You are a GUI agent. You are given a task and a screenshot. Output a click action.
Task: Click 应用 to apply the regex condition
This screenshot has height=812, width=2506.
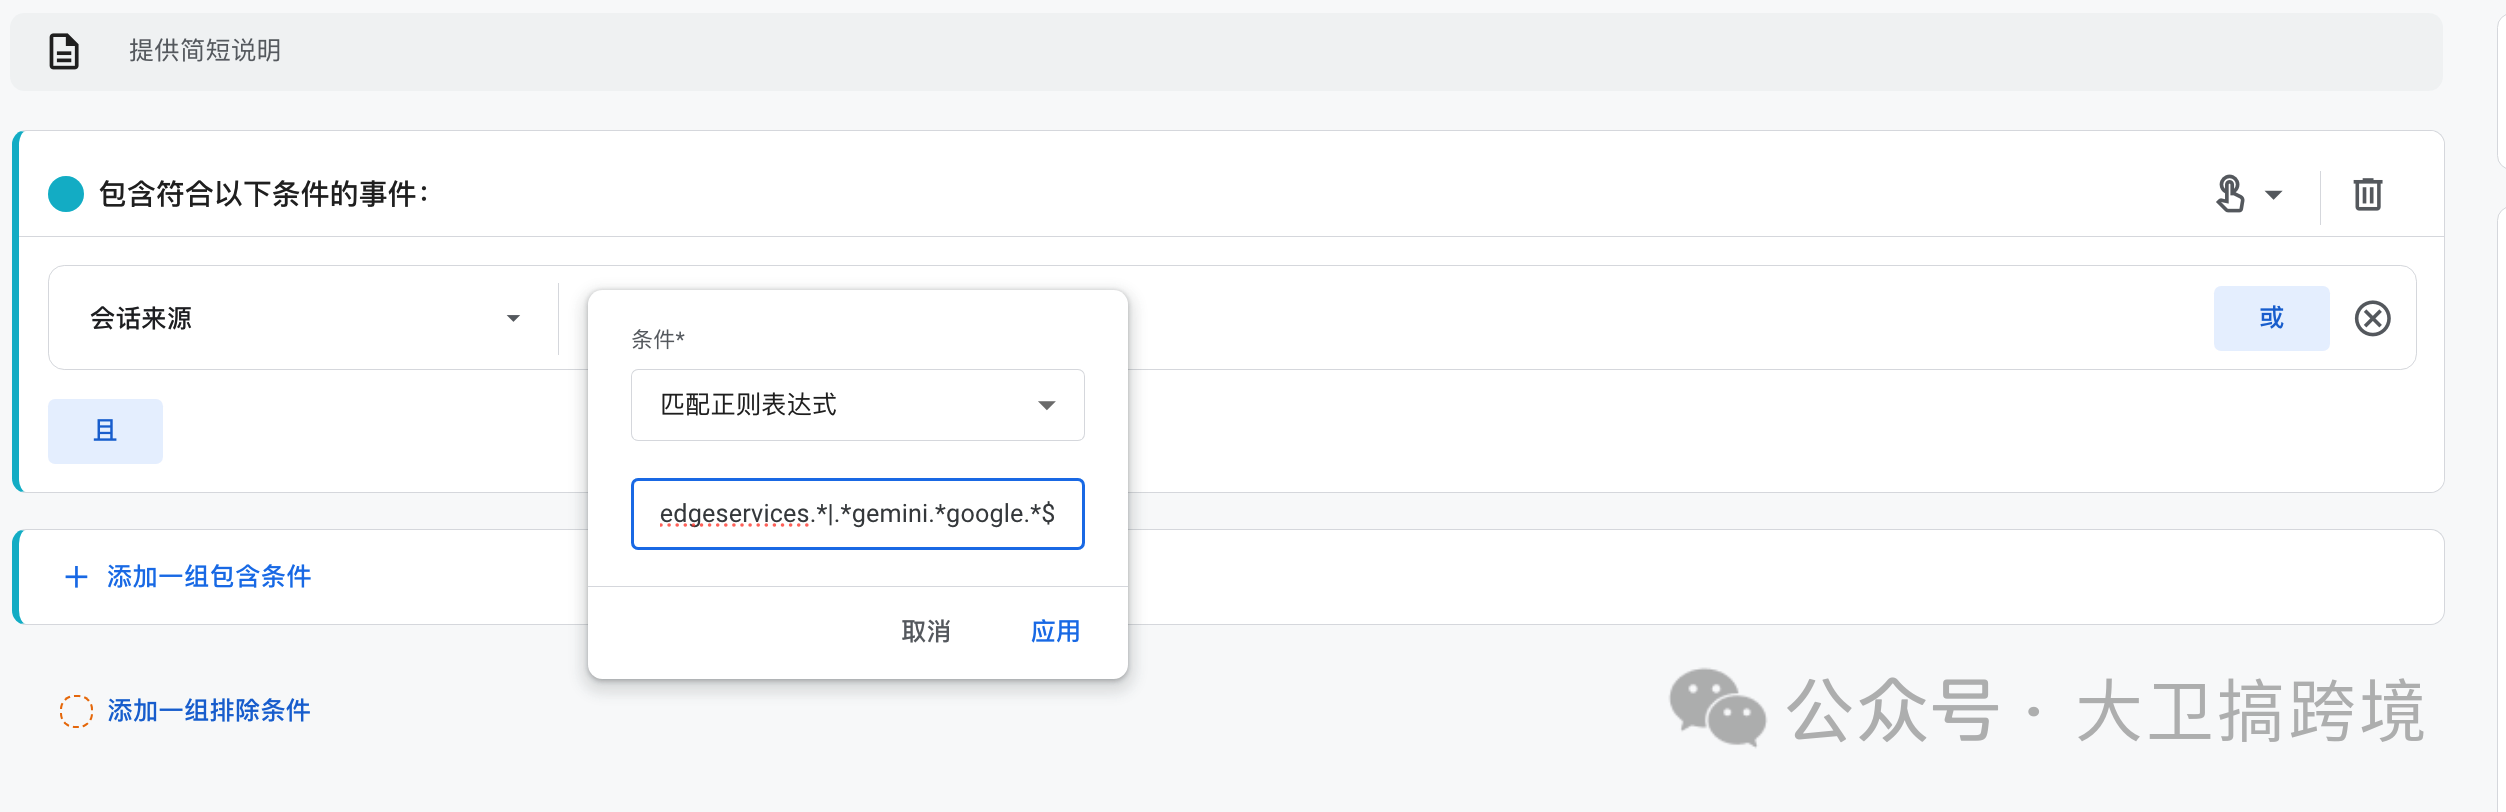(x=1056, y=631)
